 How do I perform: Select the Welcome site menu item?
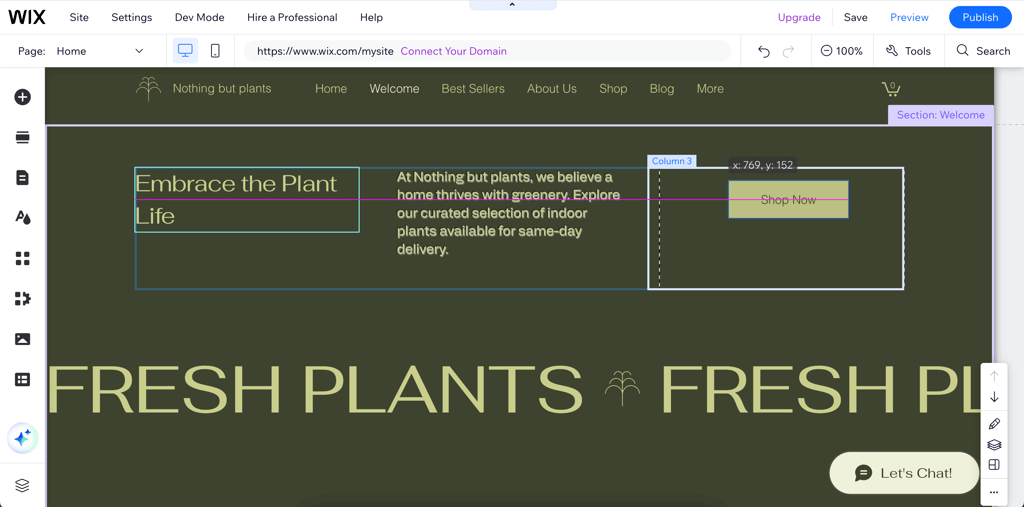click(394, 88)
